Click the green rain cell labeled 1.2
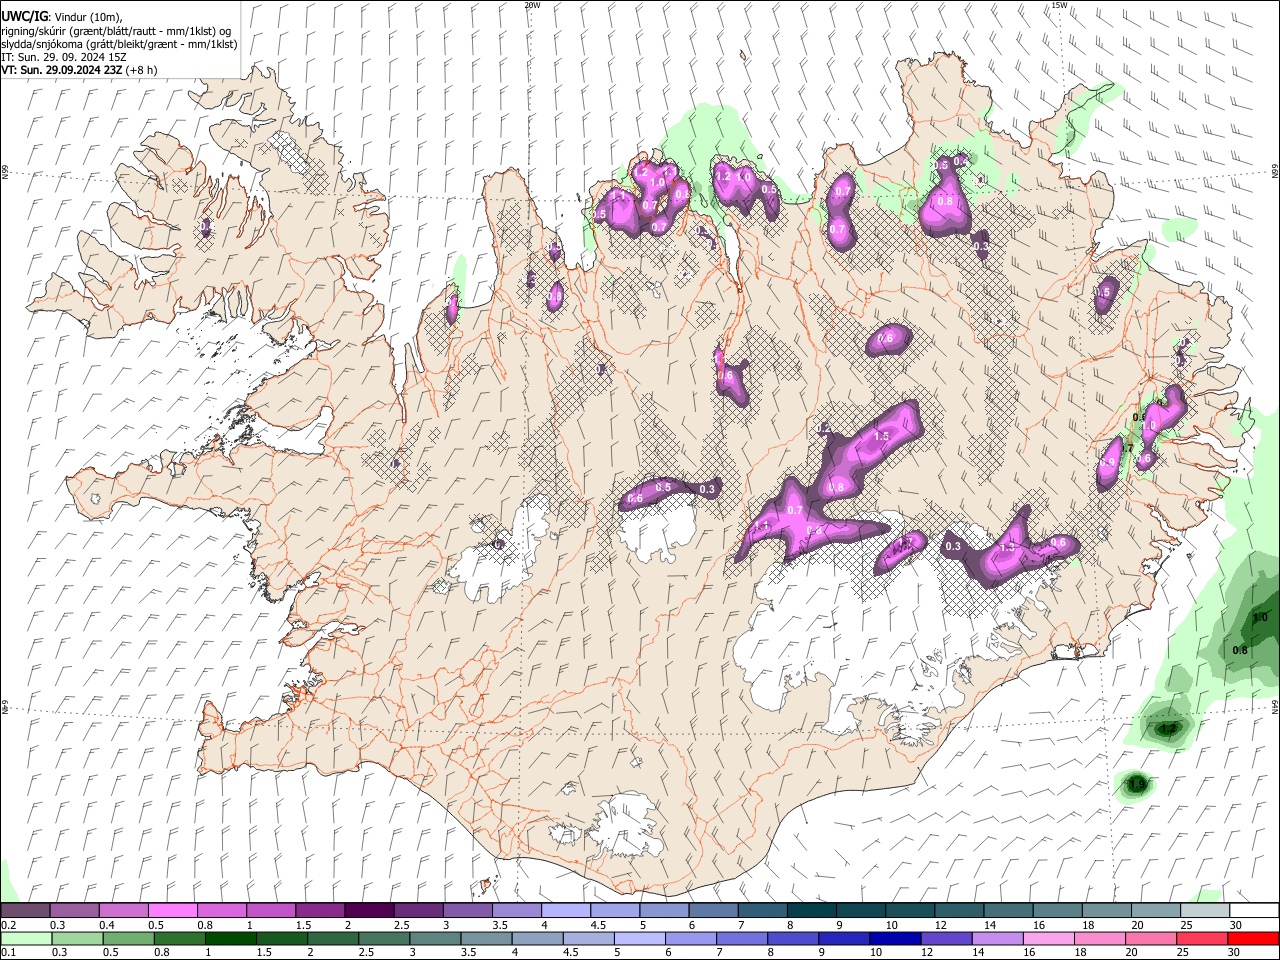Viewport: 1280px width, 960px height. point(1167,727)
